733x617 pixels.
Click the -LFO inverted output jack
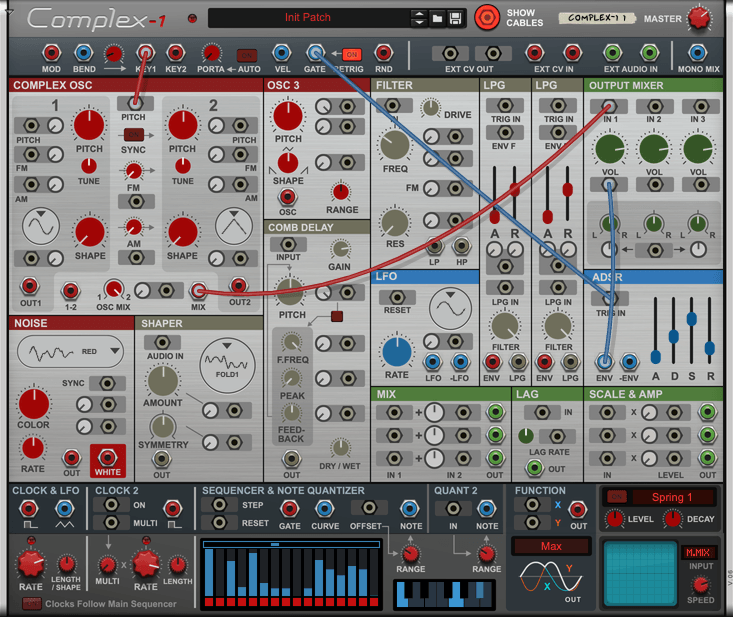[460, 361]
